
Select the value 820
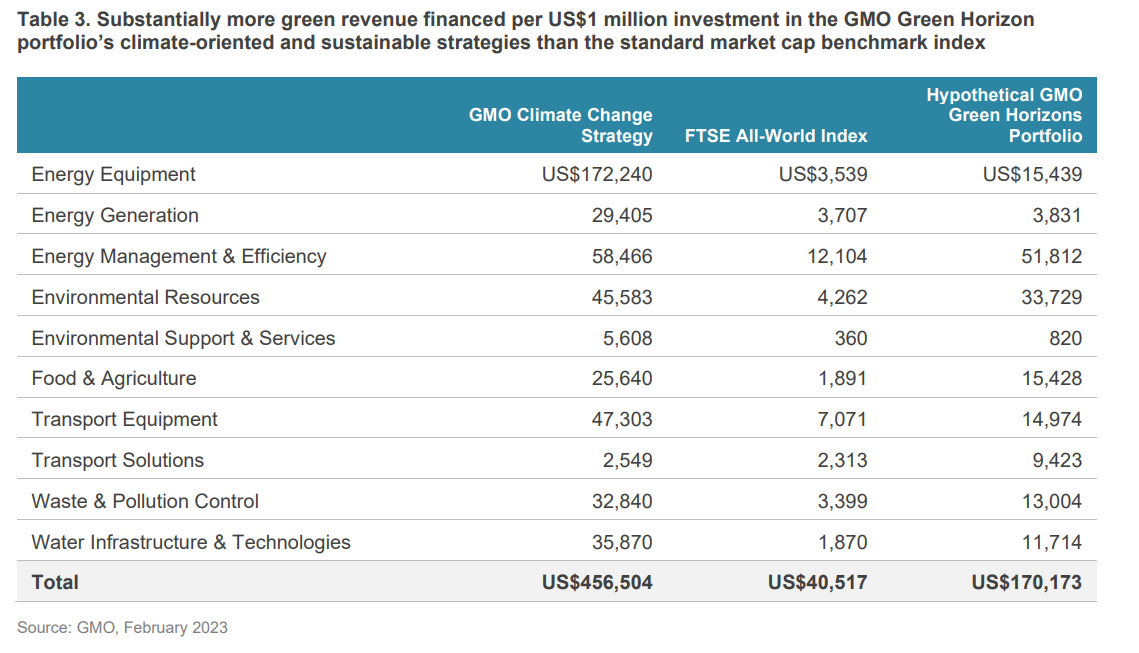1066,338
